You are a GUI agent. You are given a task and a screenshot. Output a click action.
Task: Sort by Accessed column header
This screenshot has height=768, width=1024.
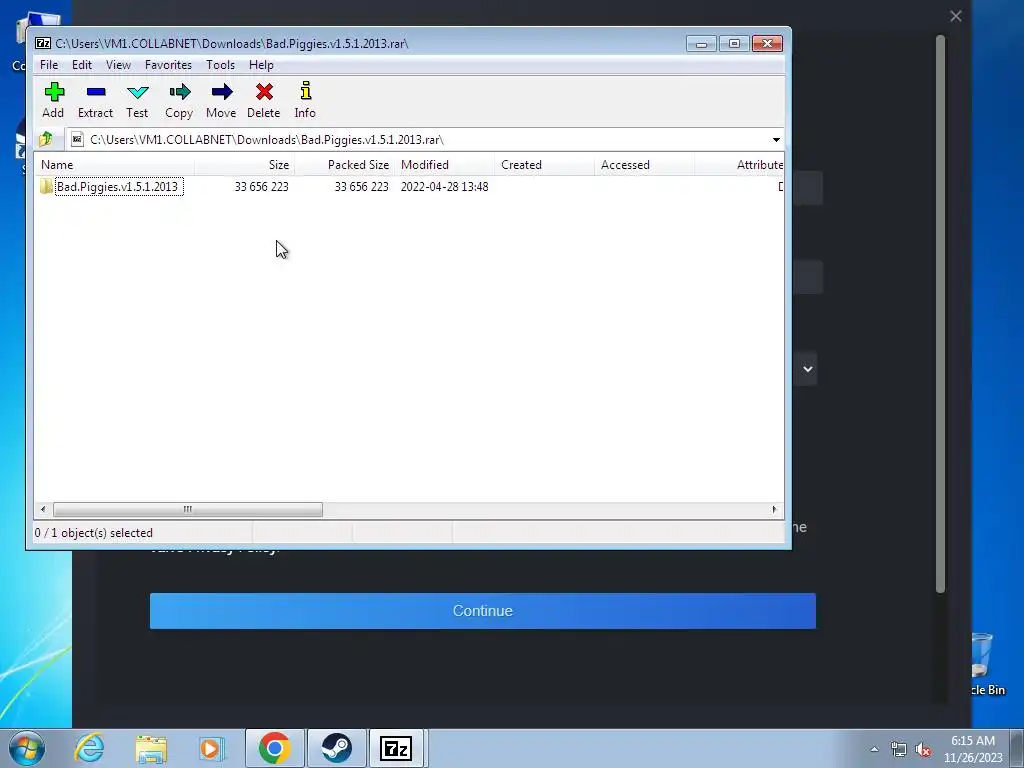[x=645, y=165]
